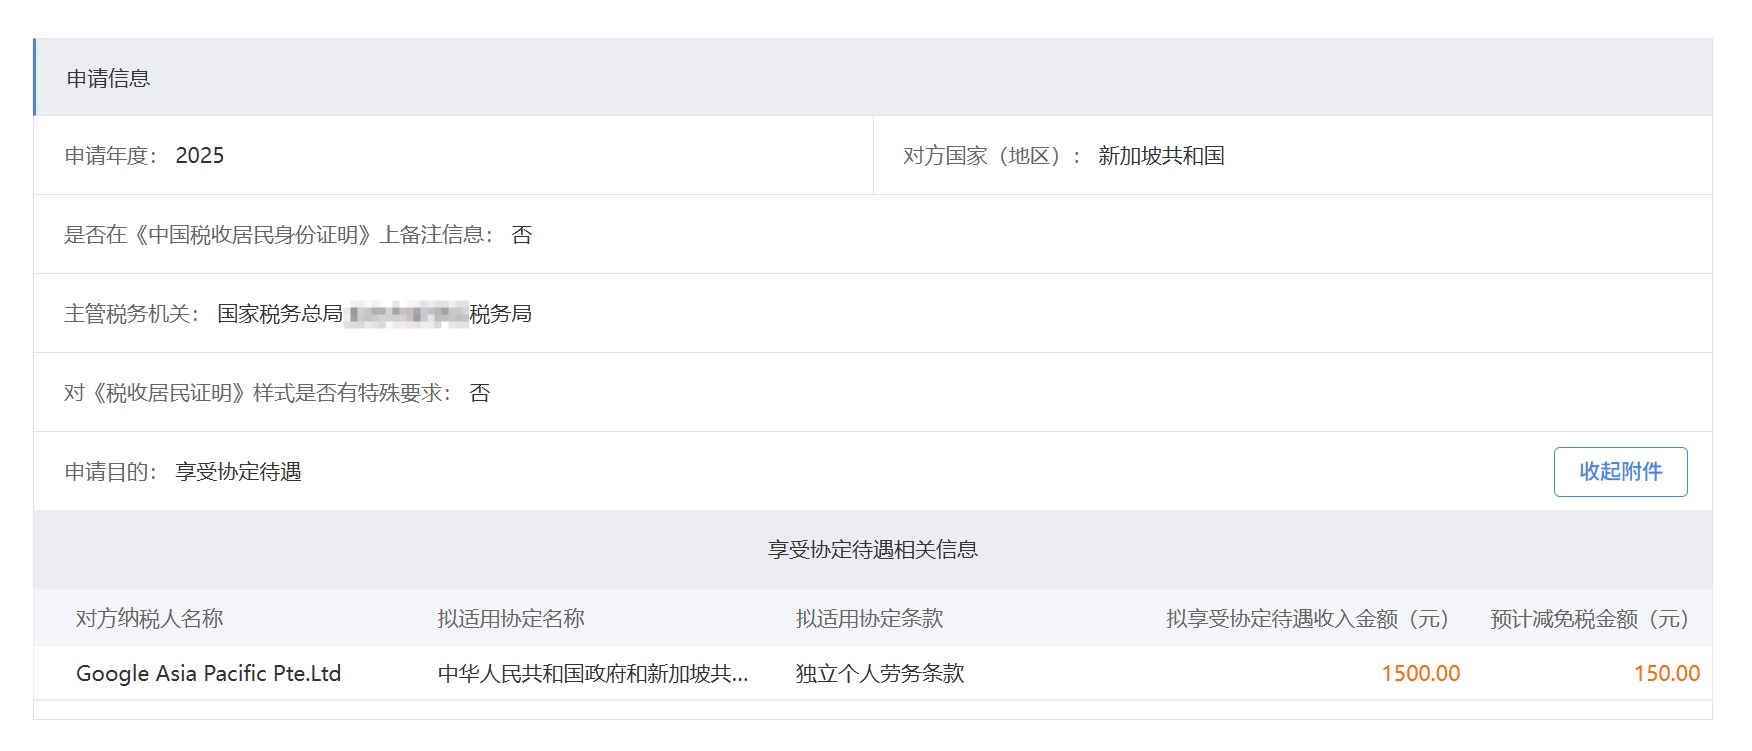Click the 预计减免税金额 column header
This screenshot has width=1752, height=751.
point(1589,619)
